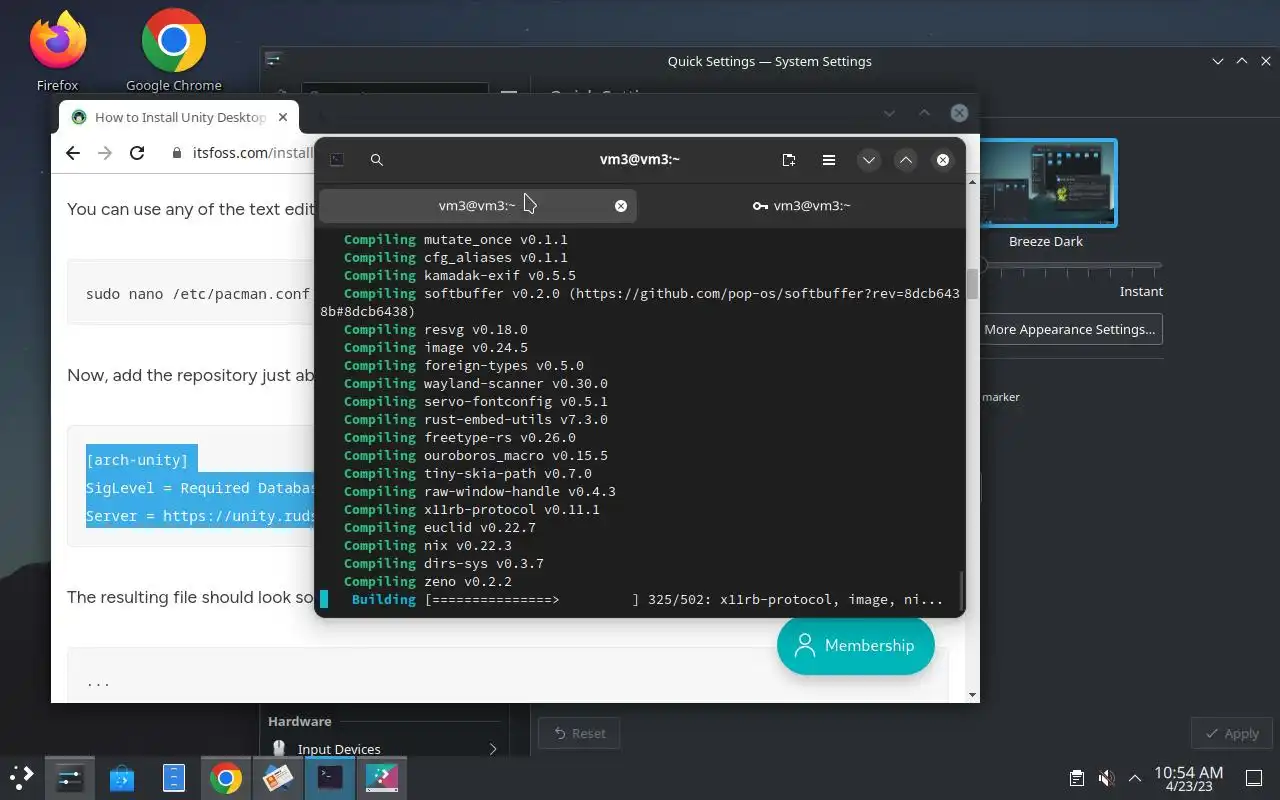Open the terminal search icon
This screenshot has width=1280, height=800.
tap(377, 160)
